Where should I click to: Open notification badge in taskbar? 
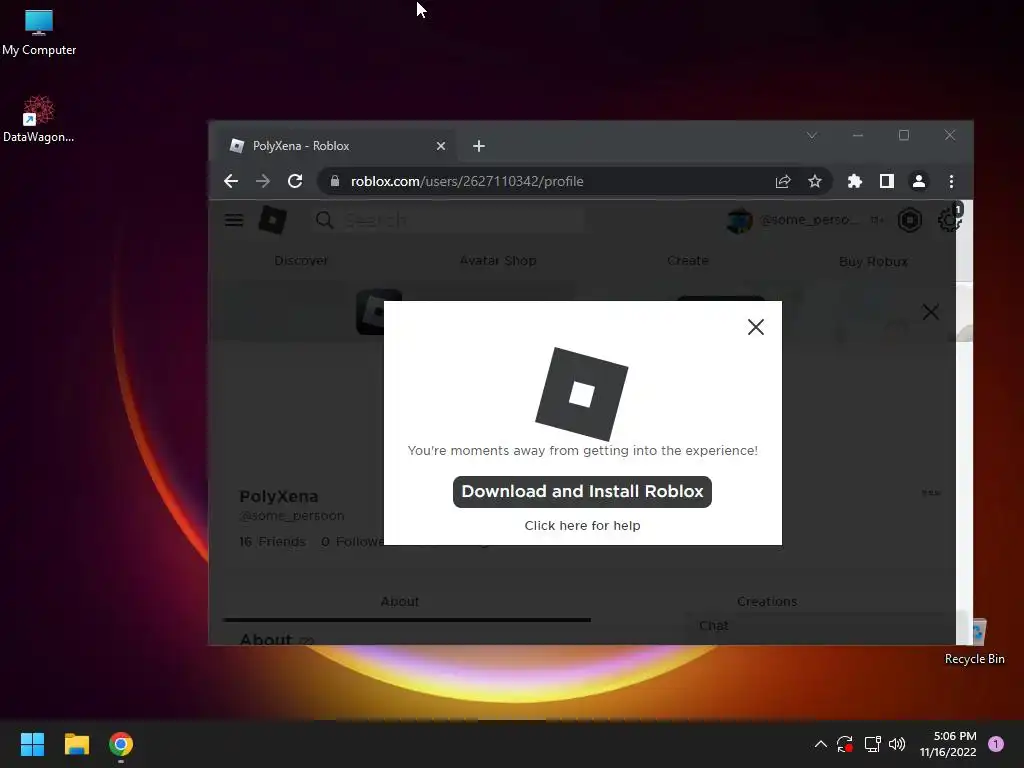(996, 744)
